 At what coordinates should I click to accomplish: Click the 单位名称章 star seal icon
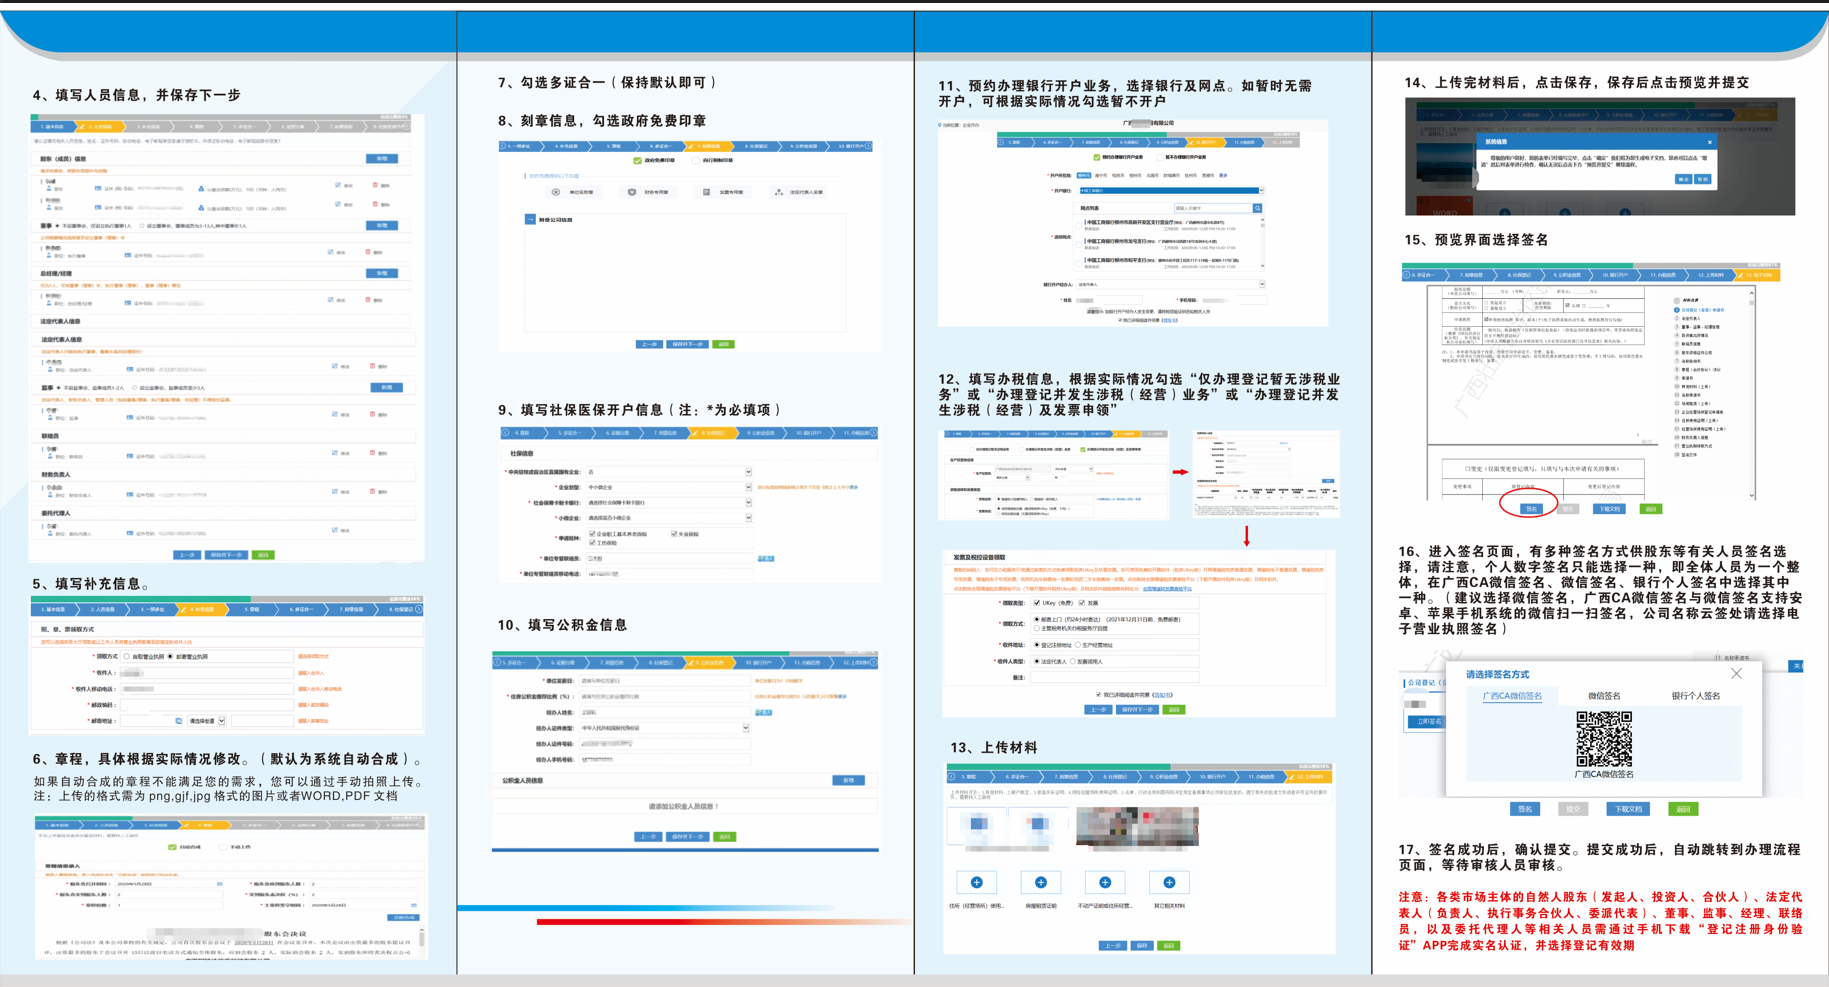pos(556,192)
